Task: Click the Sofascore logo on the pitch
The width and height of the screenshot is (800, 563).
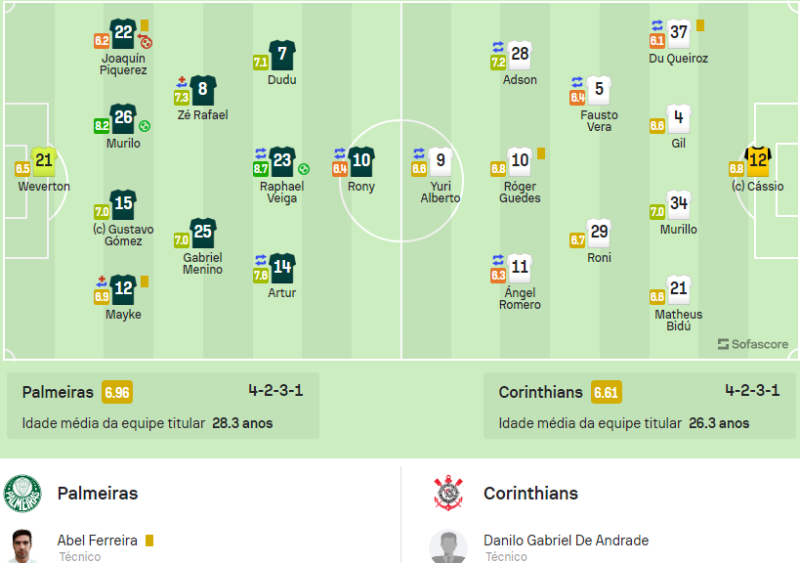Action: 753,344
